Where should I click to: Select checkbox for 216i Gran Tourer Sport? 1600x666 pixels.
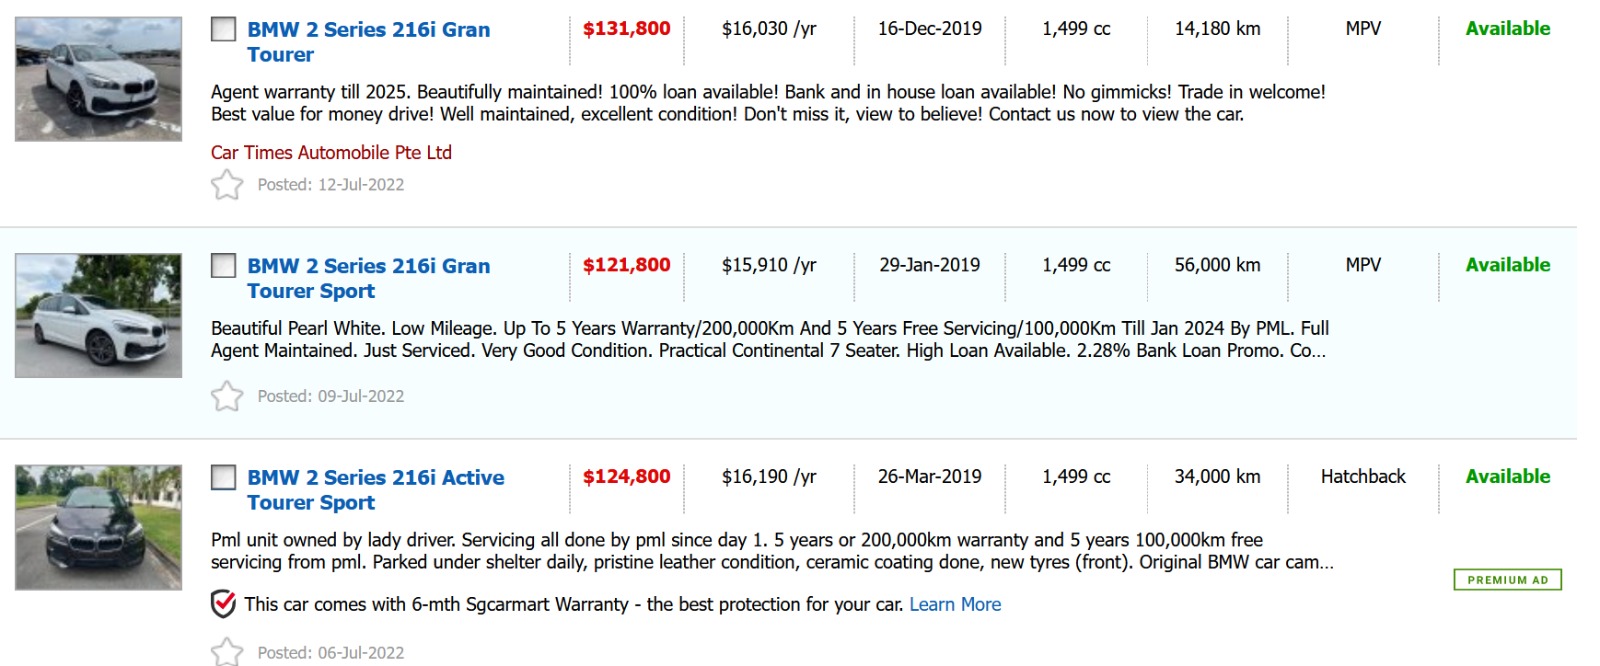point(223,265)
